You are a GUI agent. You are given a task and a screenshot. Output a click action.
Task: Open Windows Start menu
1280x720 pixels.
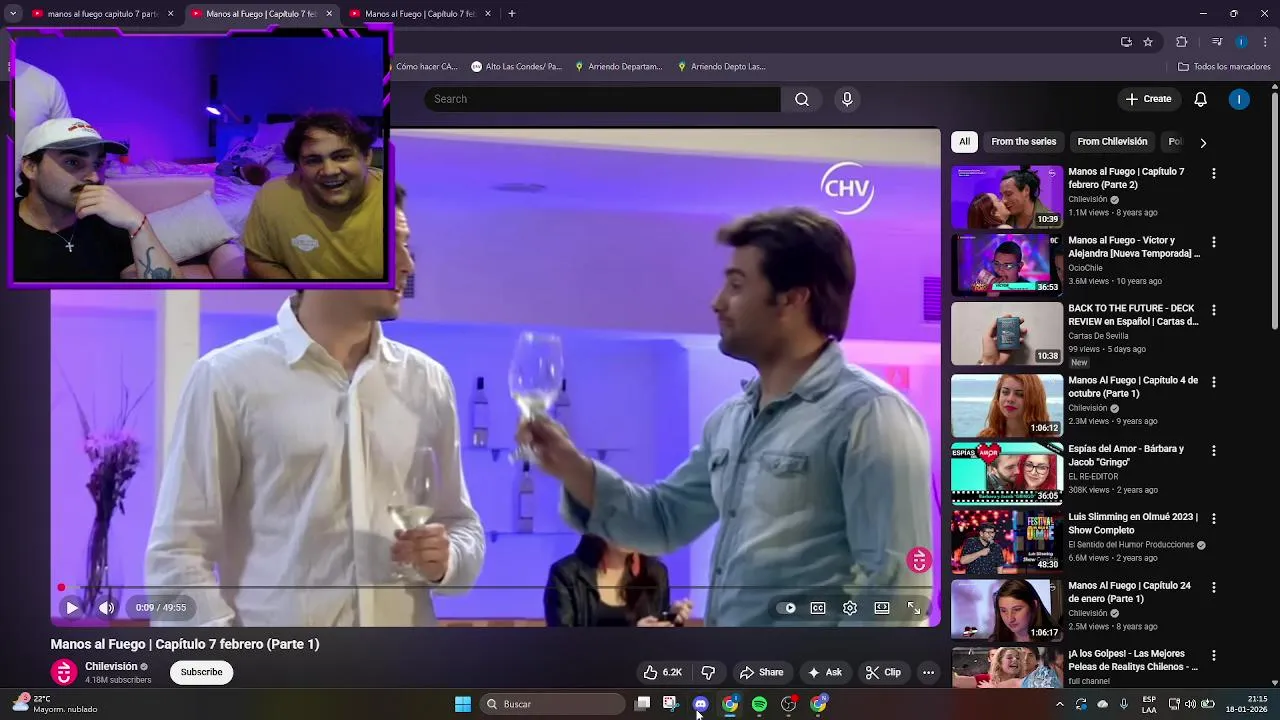(463, 704)
